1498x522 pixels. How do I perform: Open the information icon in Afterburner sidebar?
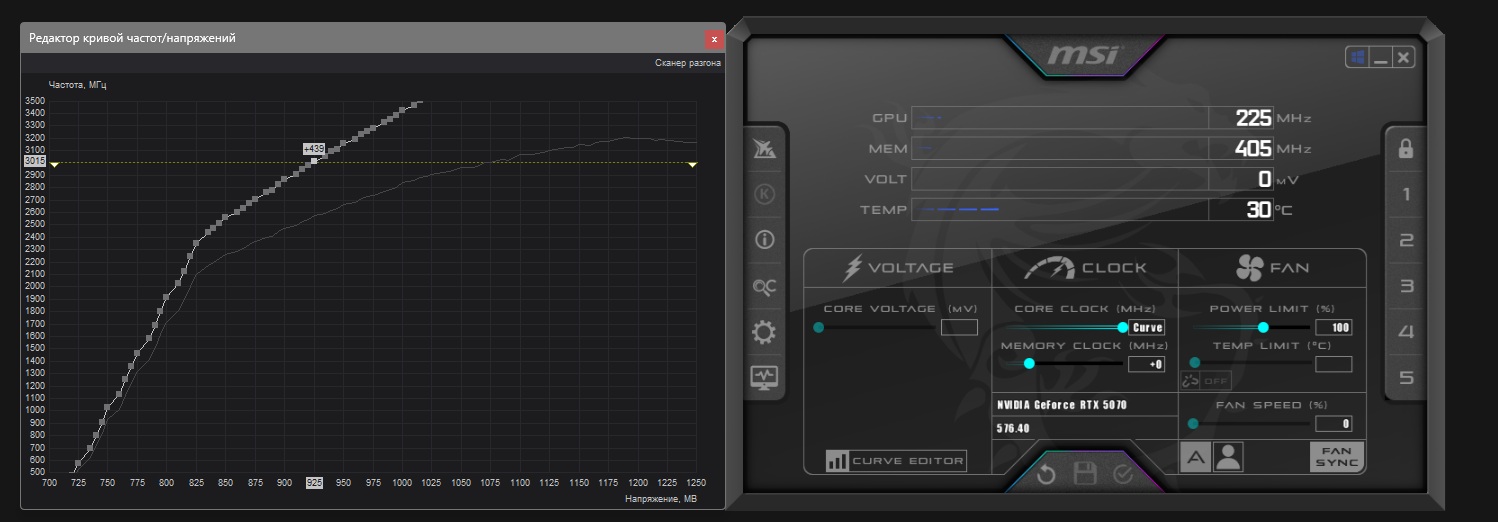[765, 240]
